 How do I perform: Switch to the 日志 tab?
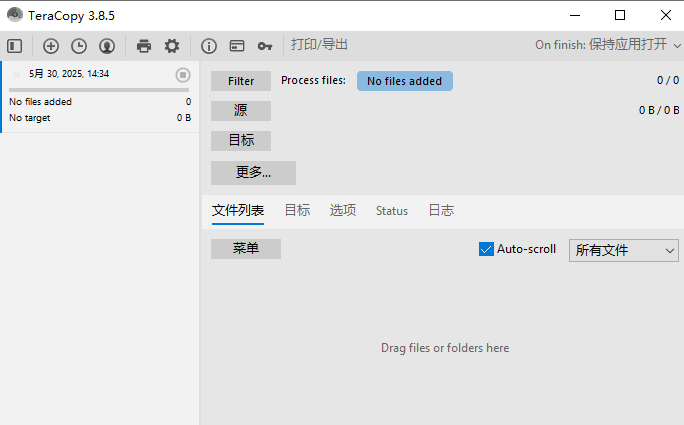441,211
